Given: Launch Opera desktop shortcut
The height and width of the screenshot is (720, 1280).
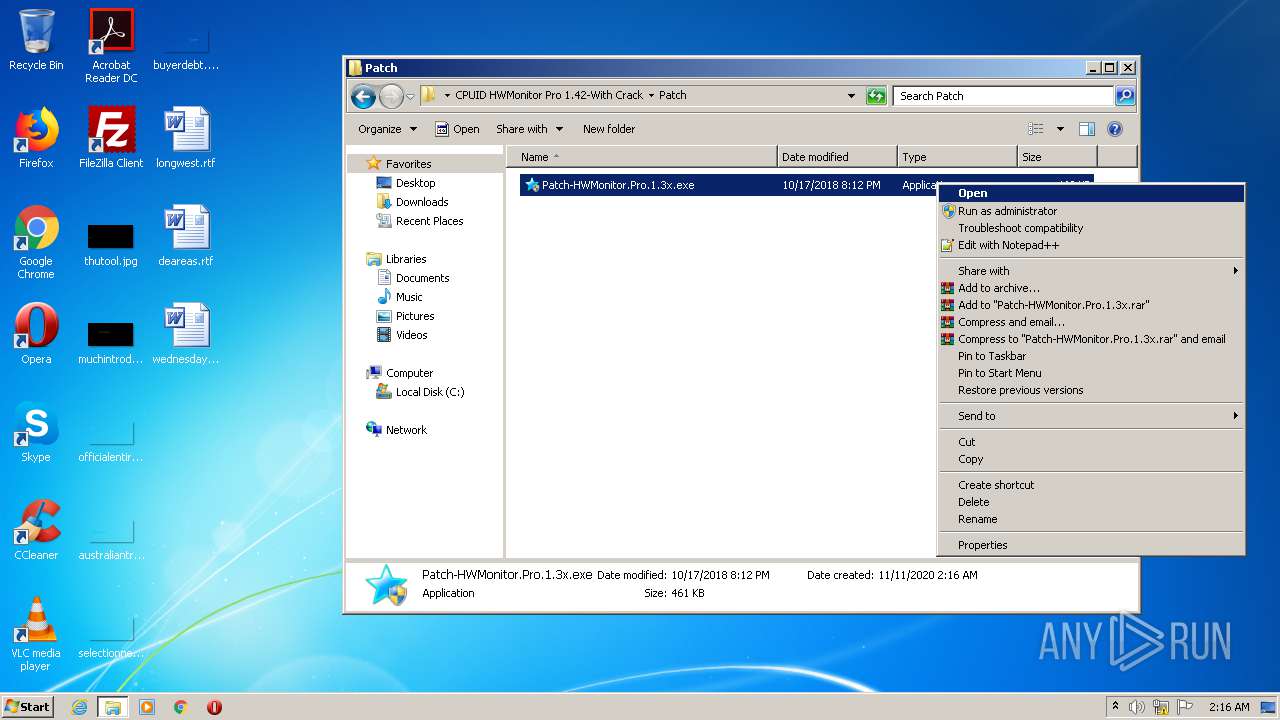Looking at the screenshot, I should 36,334.
